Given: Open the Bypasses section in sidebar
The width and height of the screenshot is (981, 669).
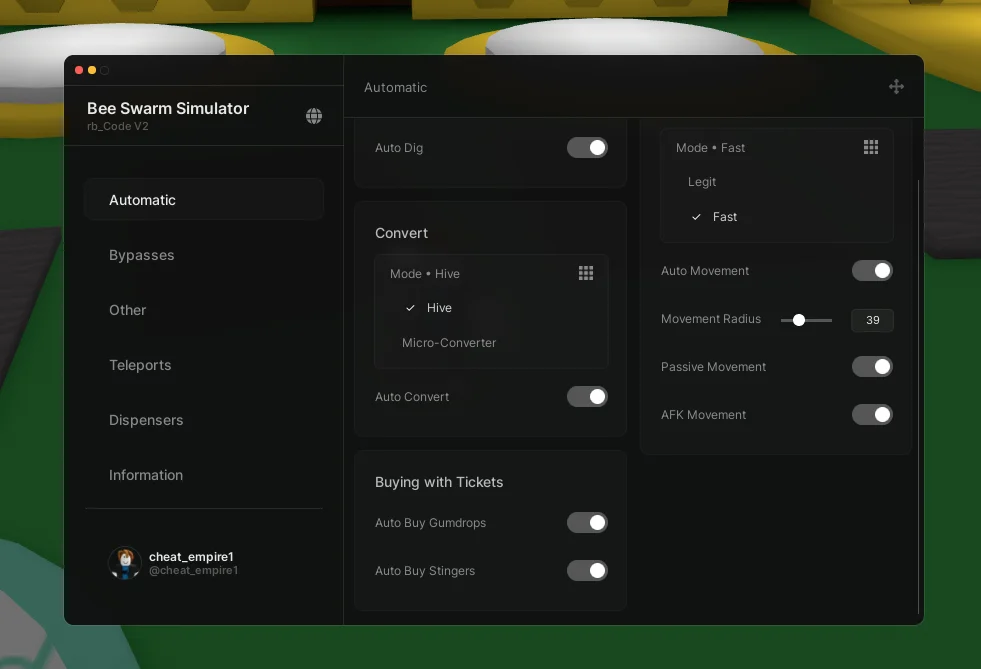Looking at the screenshot, I should pos(142,255).
